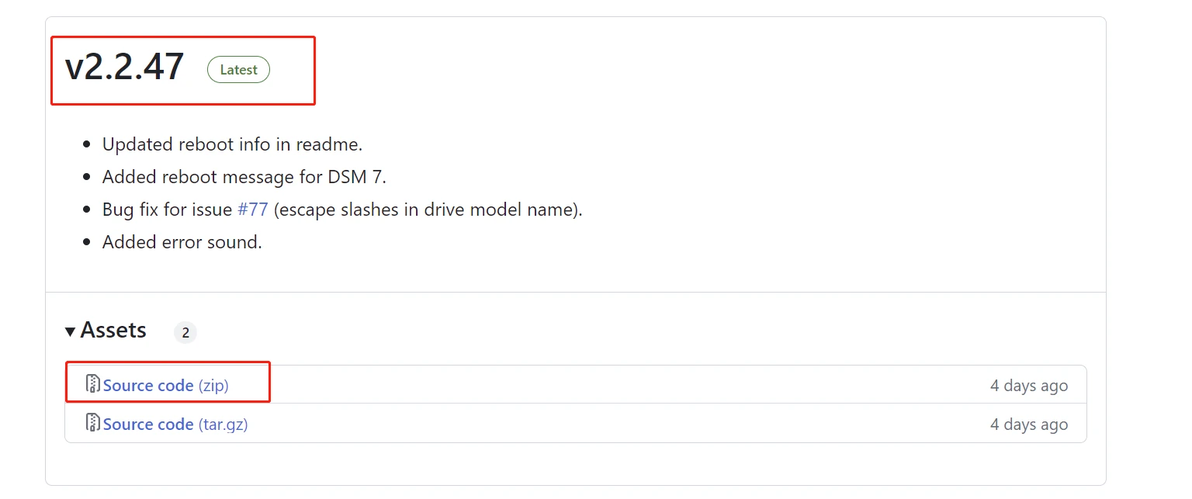
Task: Download the Source code (tar.gz) link
Action: pyautogui.click(x=148, y=424)
